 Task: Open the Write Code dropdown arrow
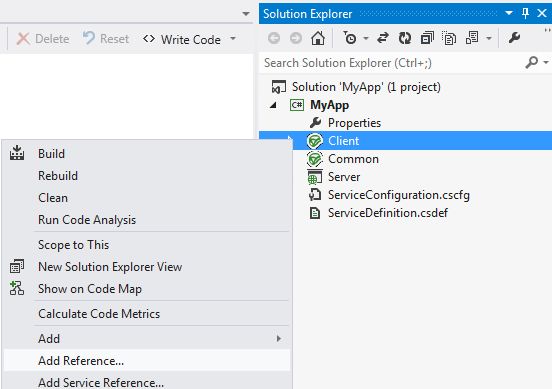point(233,38)
